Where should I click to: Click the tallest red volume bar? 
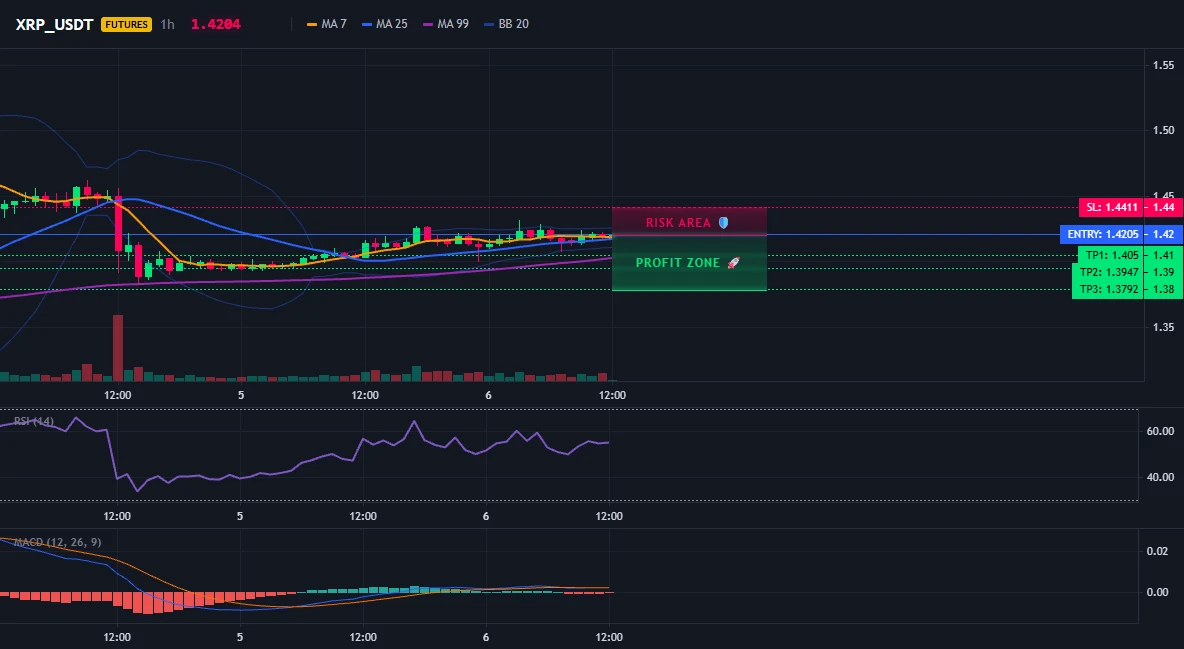click(x=118, y=348)
